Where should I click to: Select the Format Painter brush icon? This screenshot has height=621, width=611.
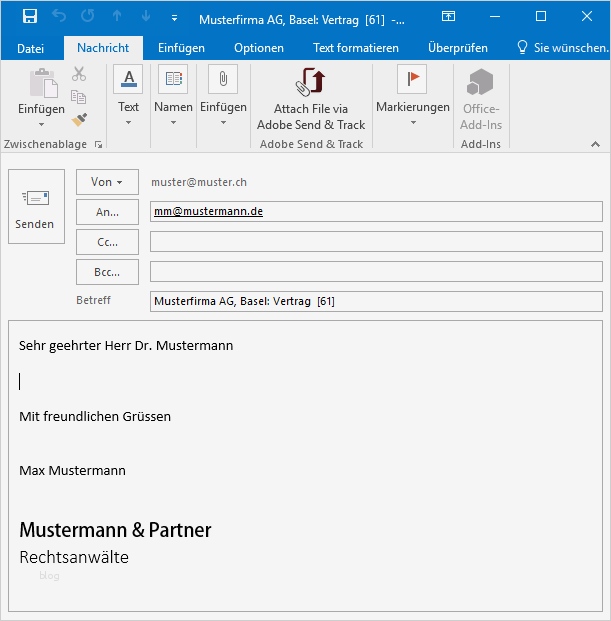point(79,119)
